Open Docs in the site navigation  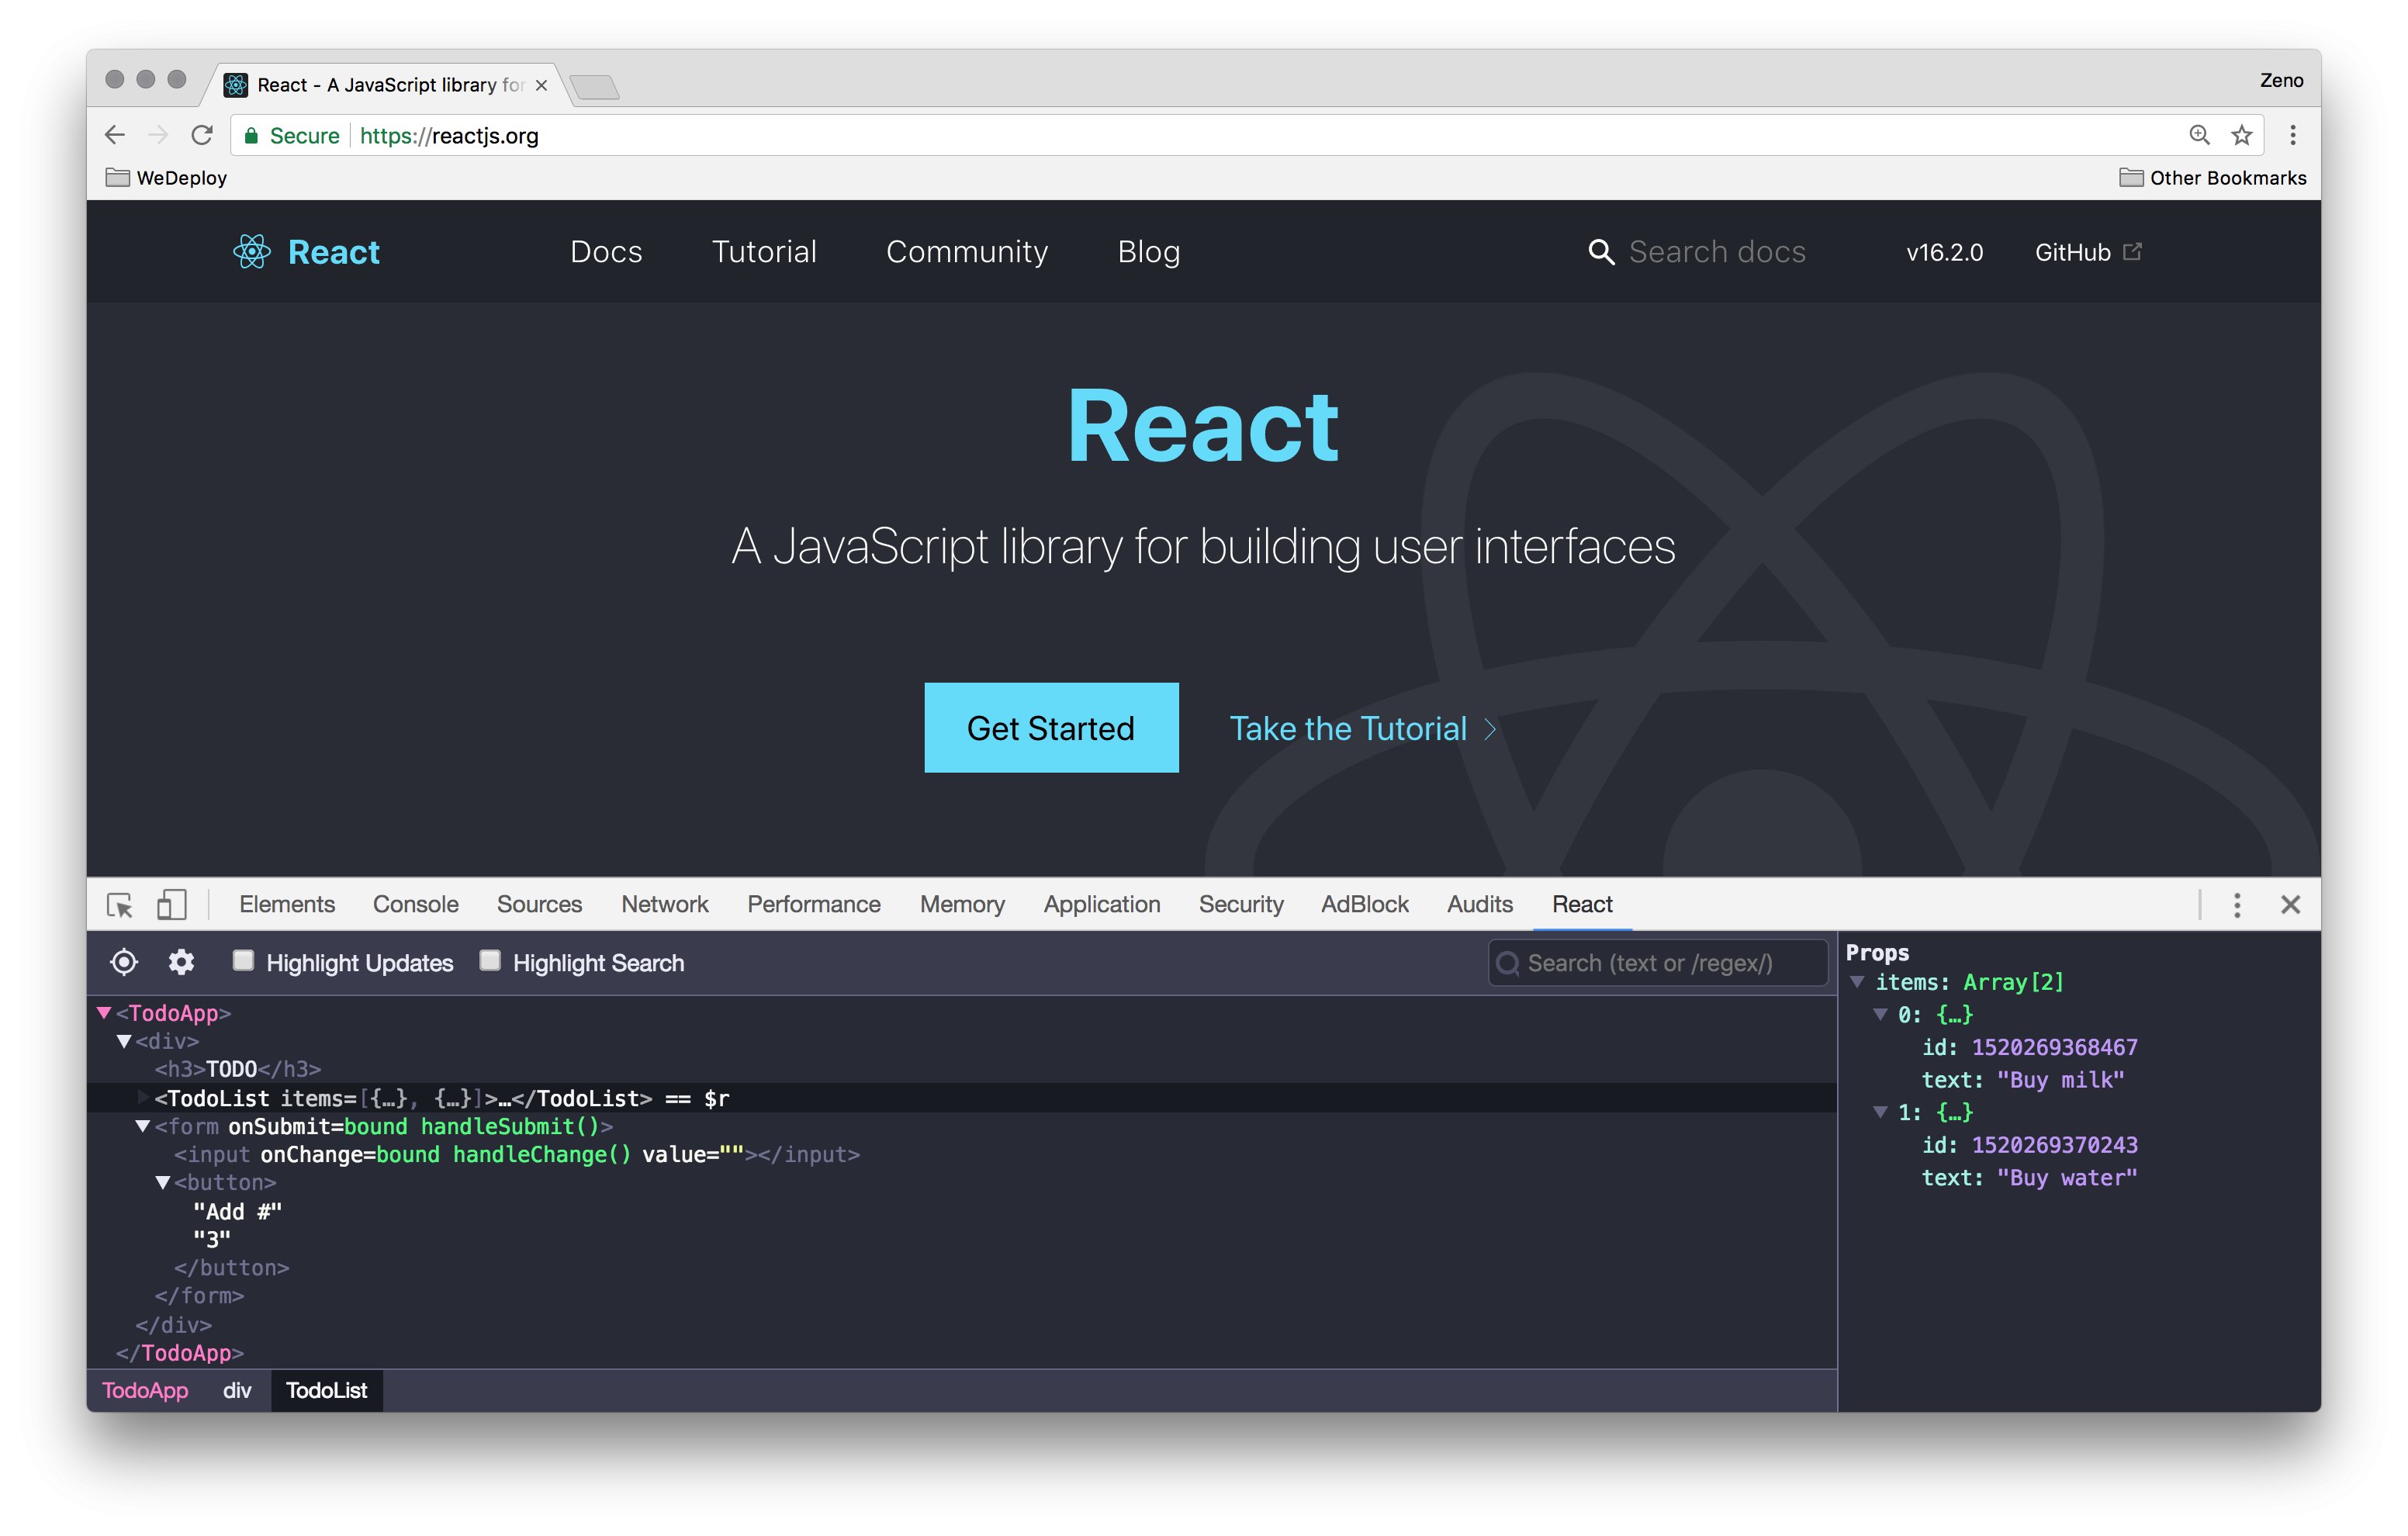(606, 252)
